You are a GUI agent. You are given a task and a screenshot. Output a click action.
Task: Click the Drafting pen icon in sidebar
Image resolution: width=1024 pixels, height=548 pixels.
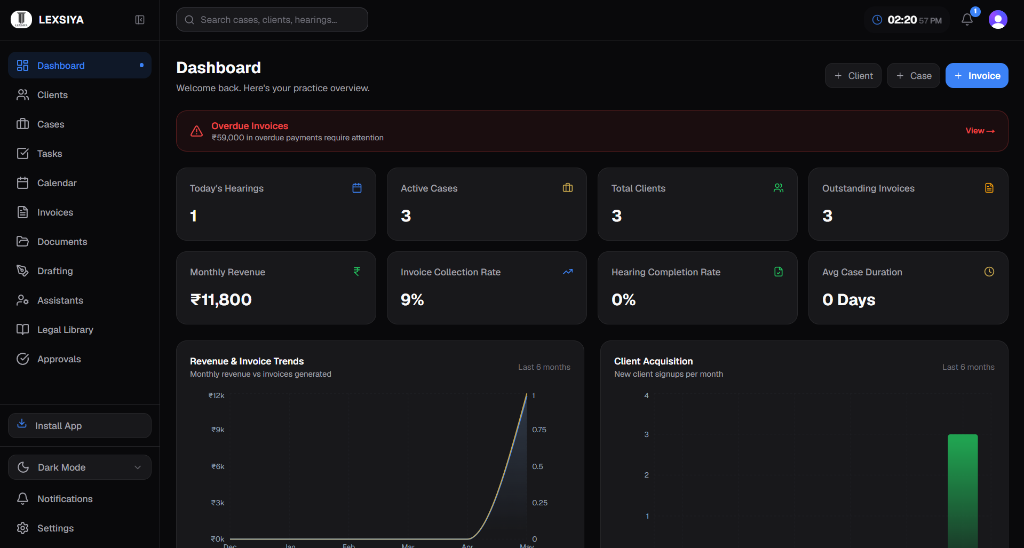tap(23, 271)
